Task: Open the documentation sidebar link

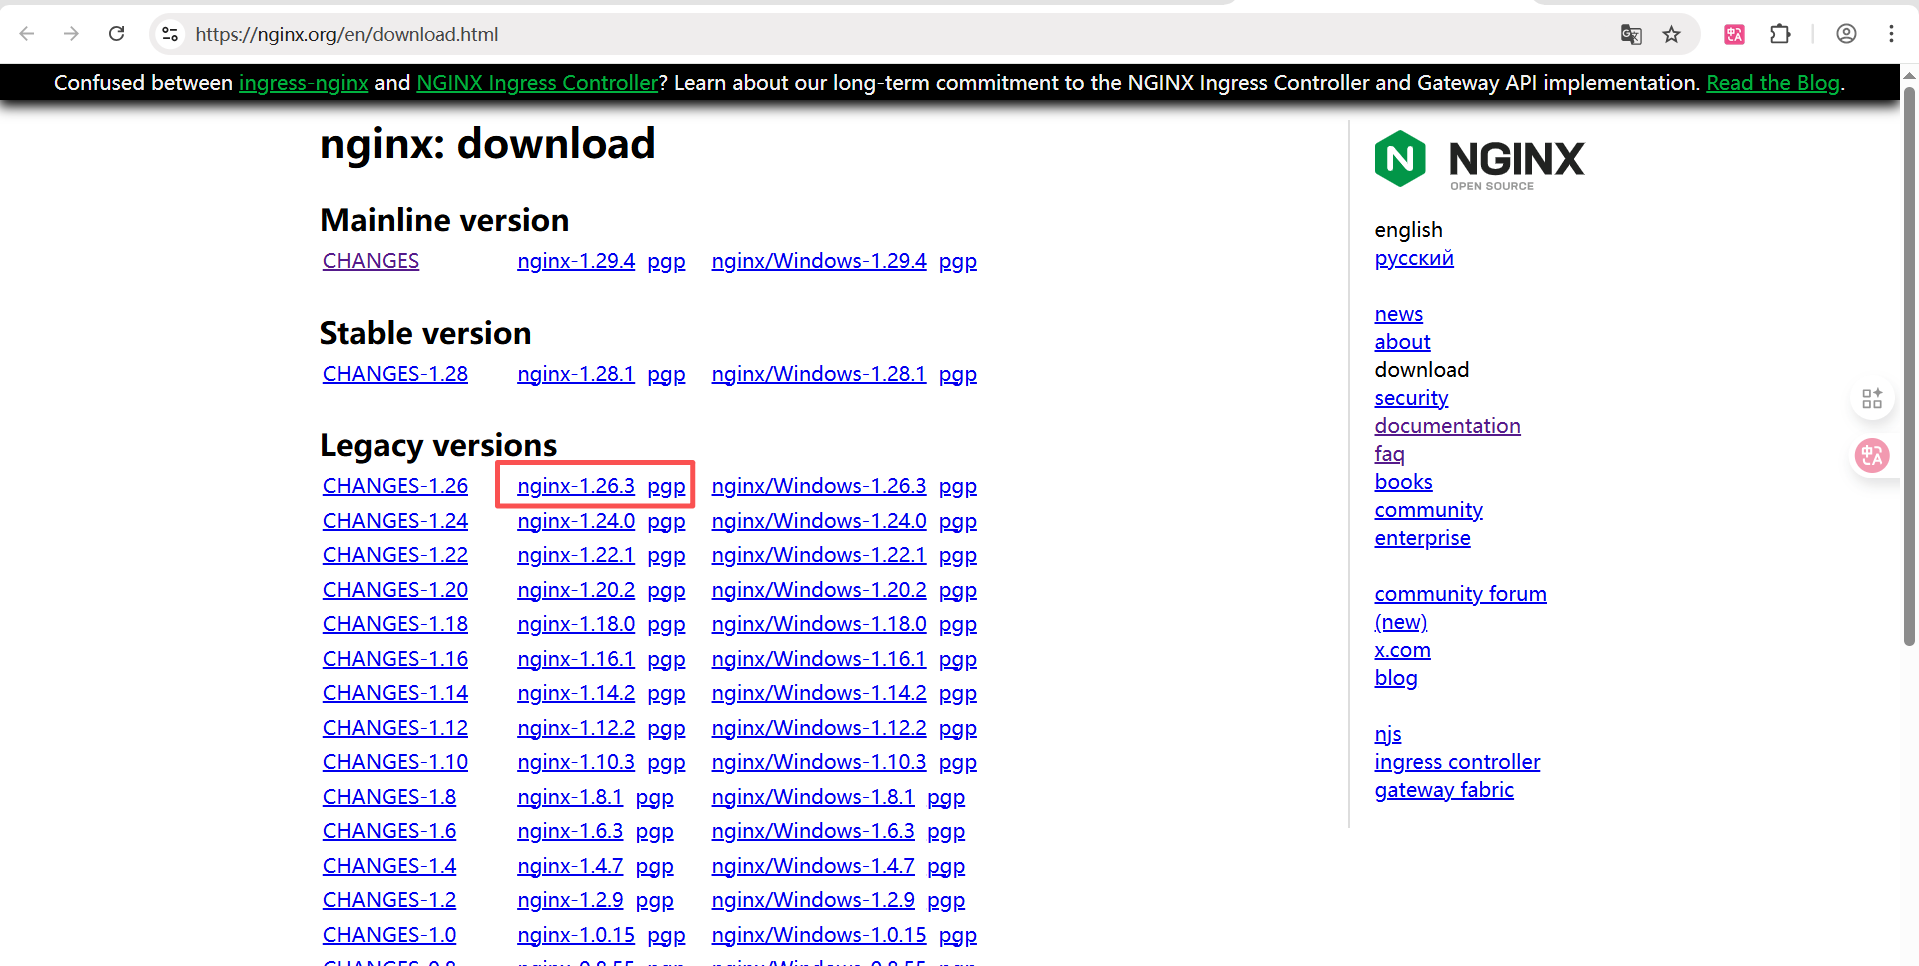Action: [1446, 426]
